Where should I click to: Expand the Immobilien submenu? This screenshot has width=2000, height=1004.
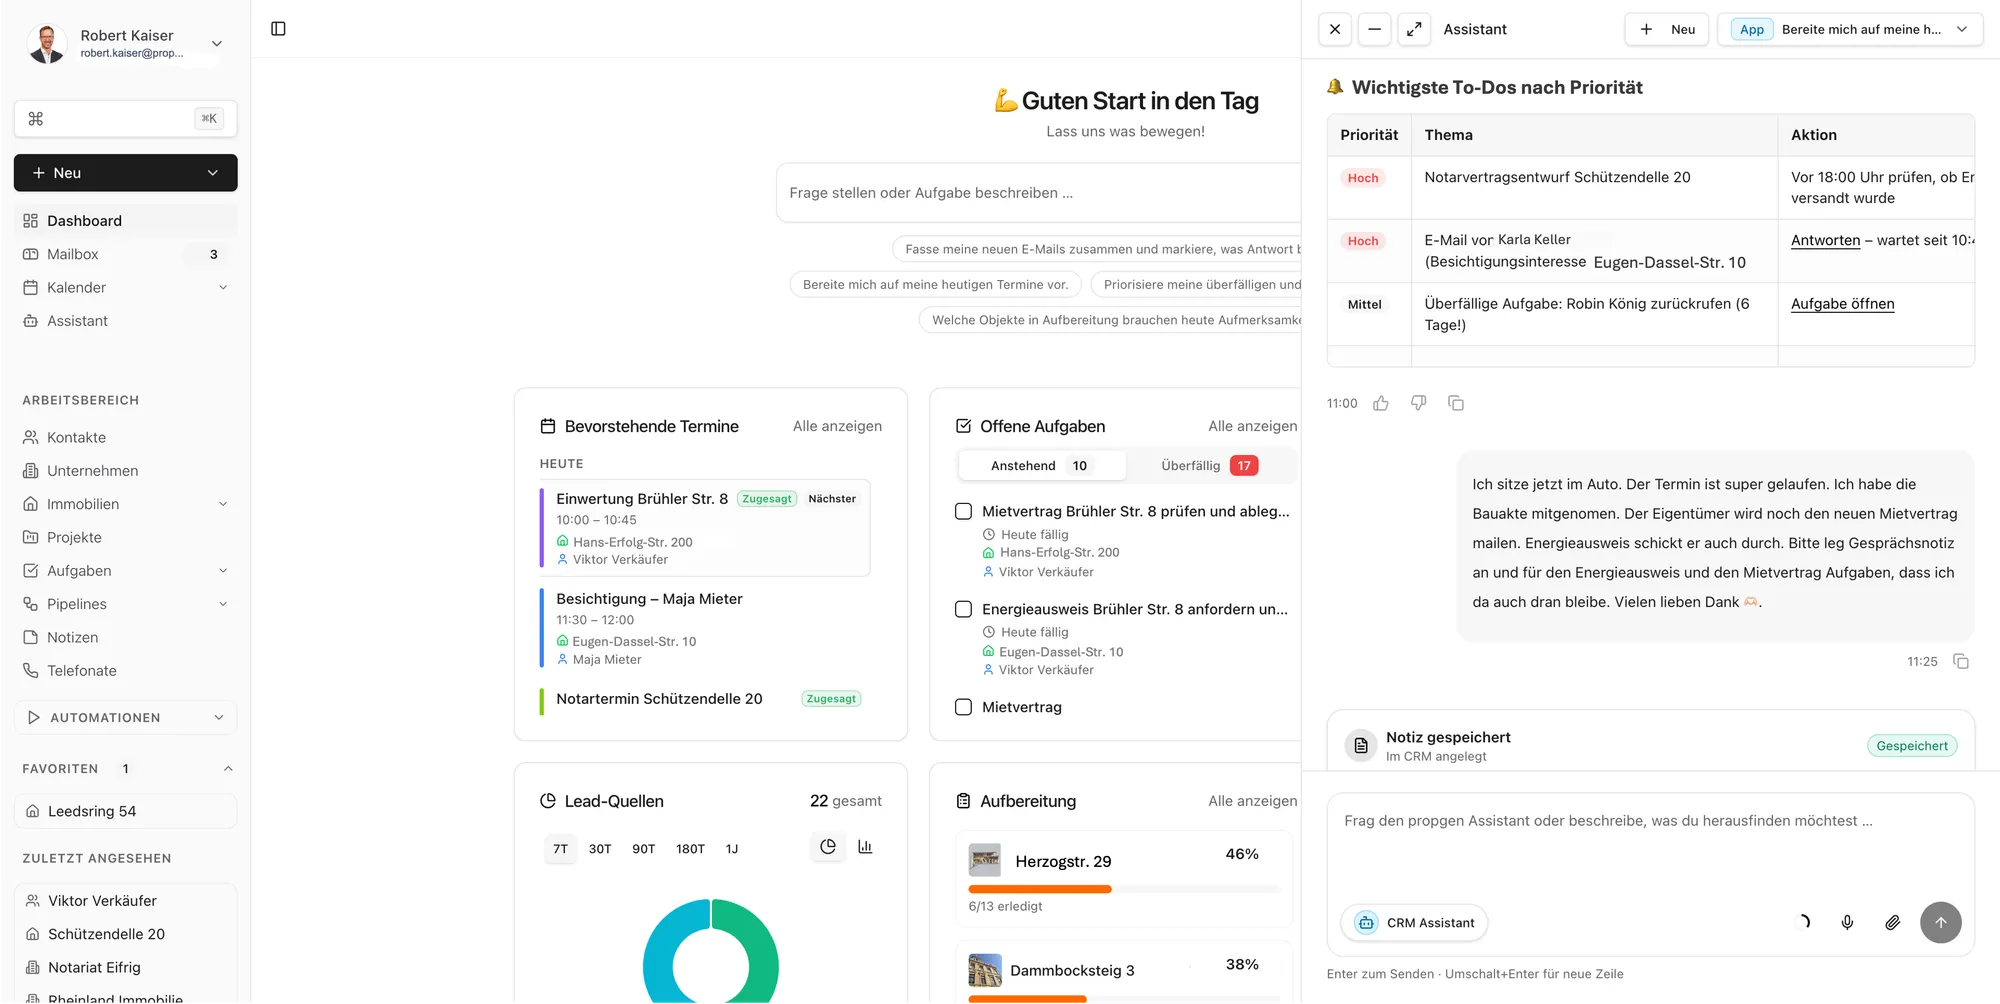click(223, 504)
